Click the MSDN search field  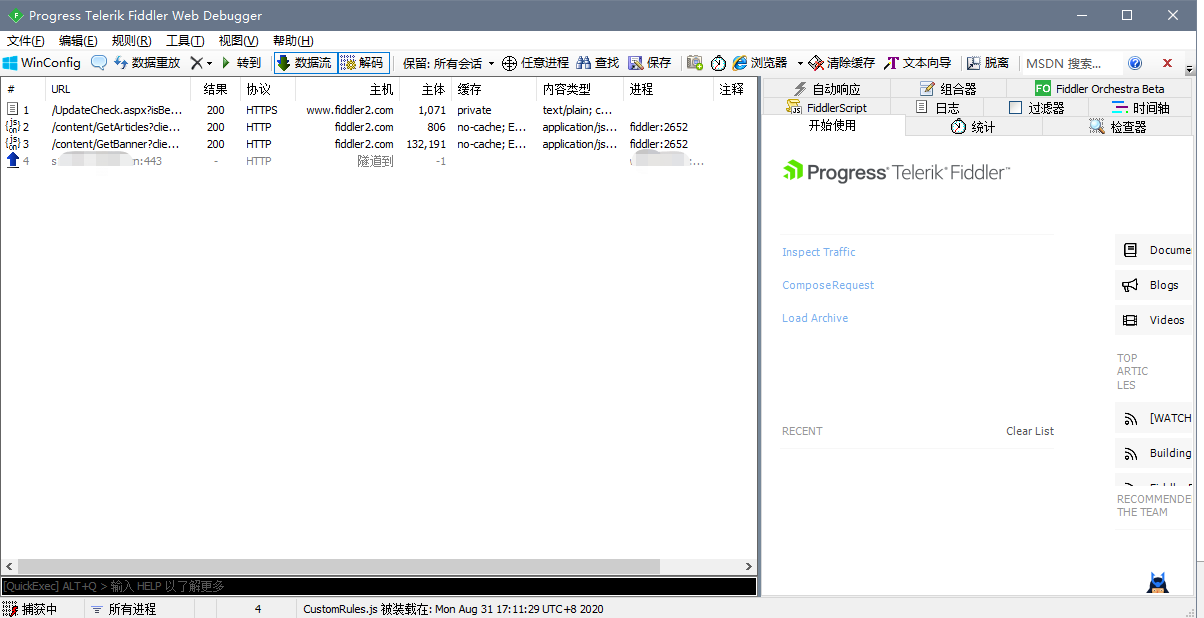pos(1070,63)
